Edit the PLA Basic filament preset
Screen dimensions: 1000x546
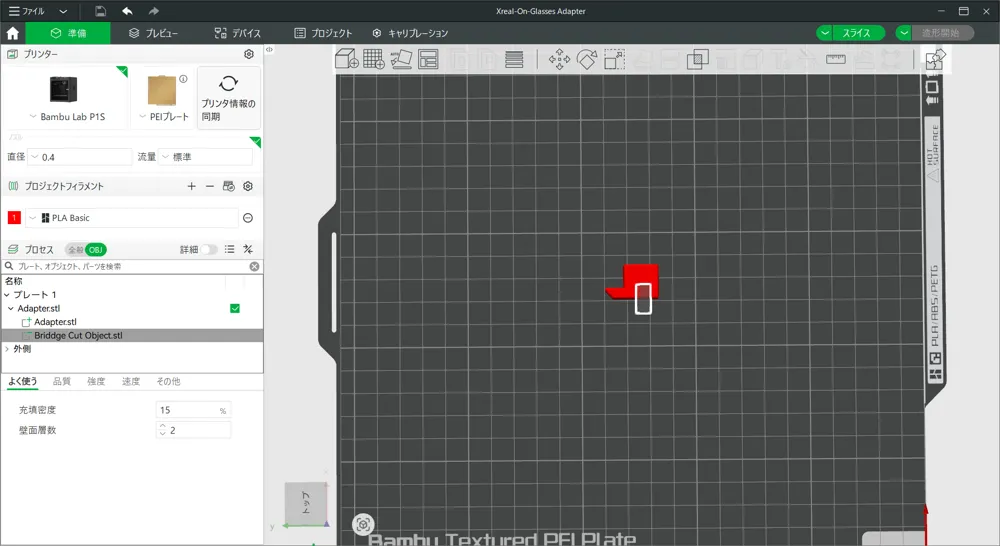point(248,218)
